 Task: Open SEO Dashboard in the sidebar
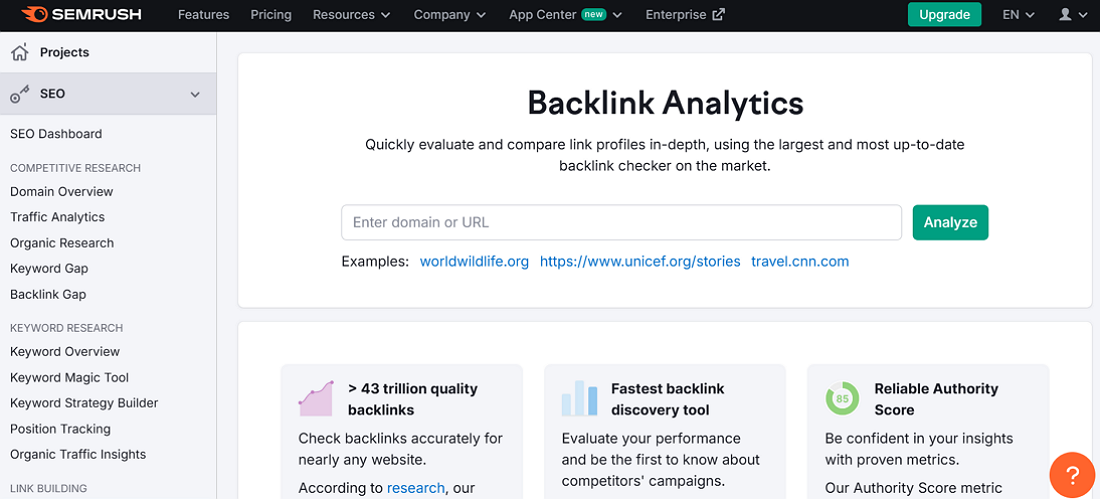coord(56,134)
